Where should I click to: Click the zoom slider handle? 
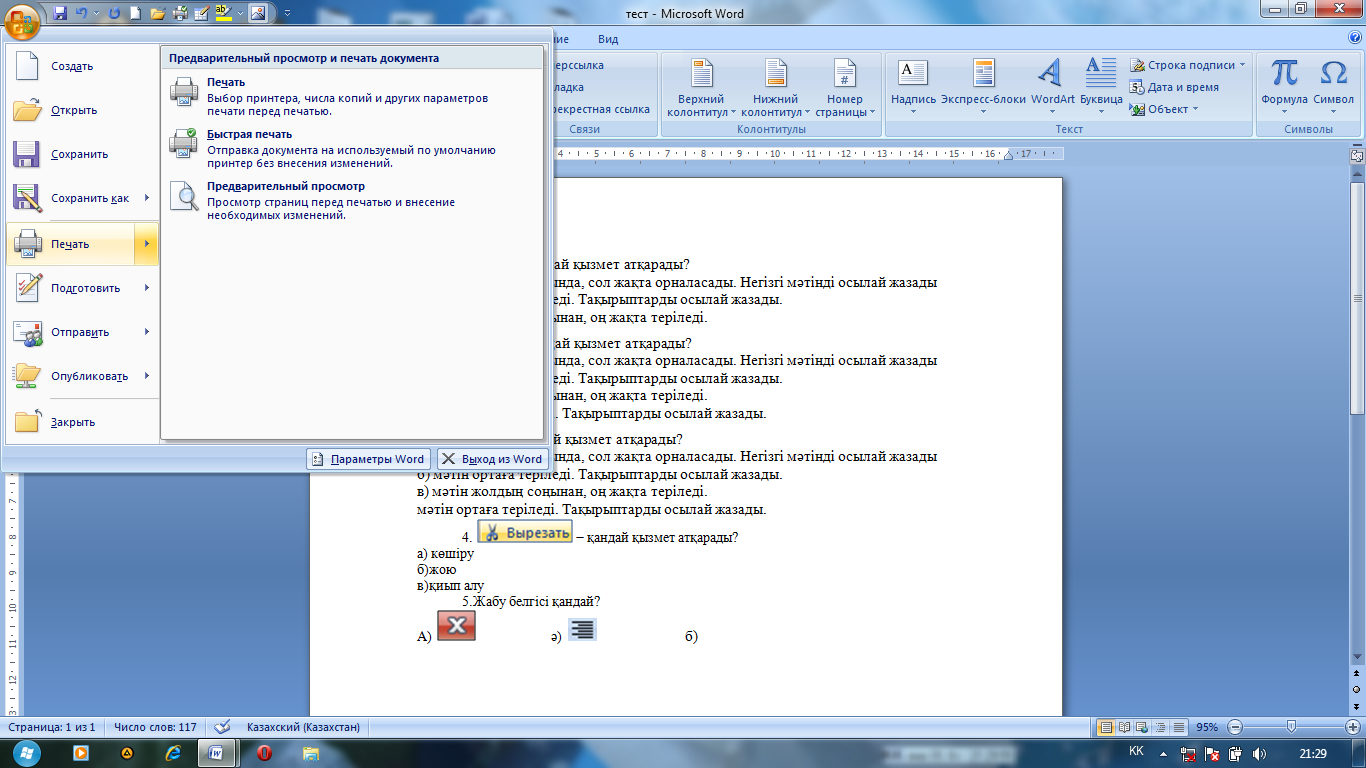coord(1292,726)
